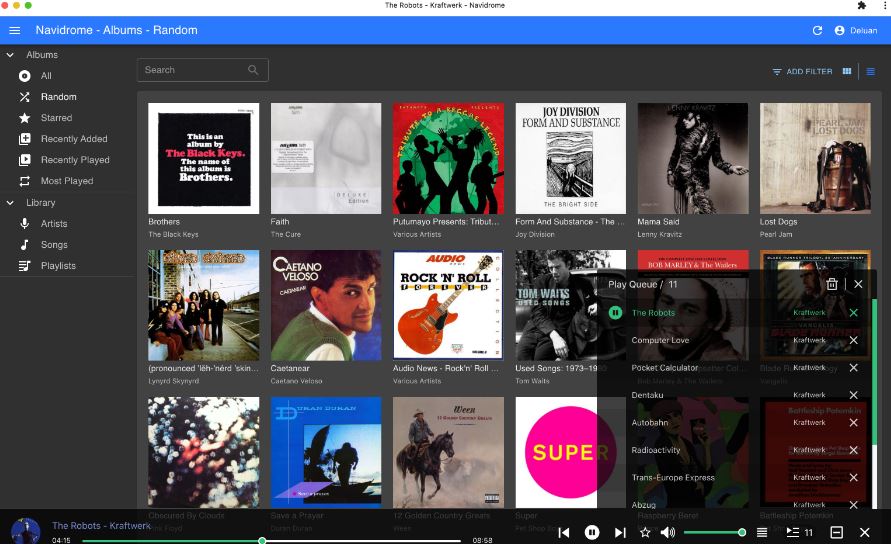
Task: Open the Joy Division Form And Substance cover
Action: click(571, 158)
